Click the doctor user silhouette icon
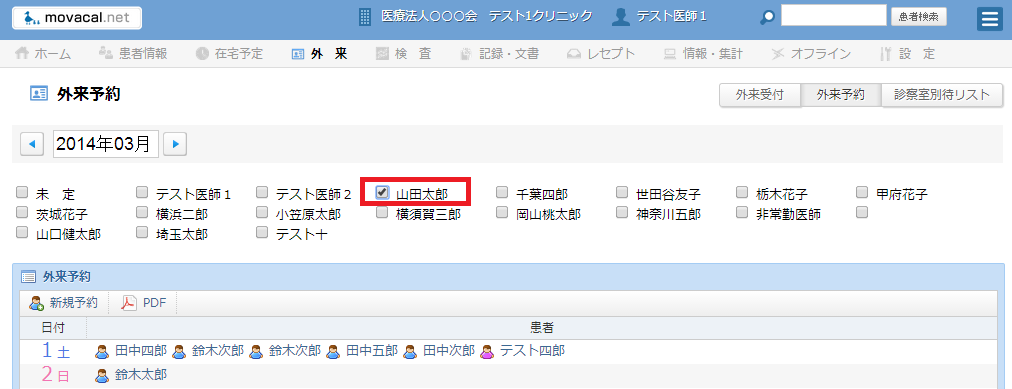 (x=621, y=17)
